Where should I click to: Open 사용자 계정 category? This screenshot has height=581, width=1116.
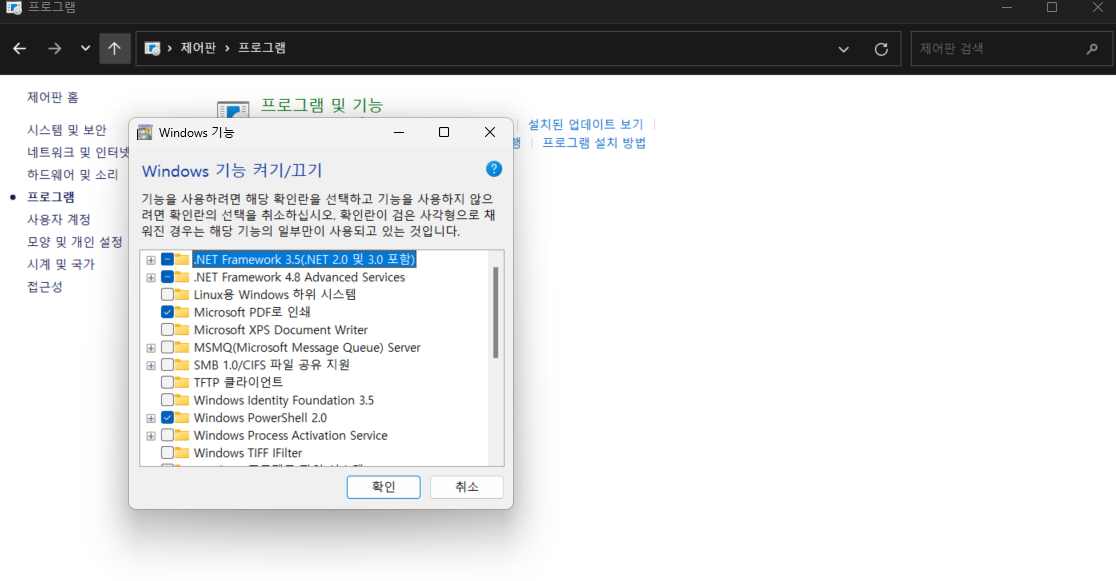coord(58,219)
